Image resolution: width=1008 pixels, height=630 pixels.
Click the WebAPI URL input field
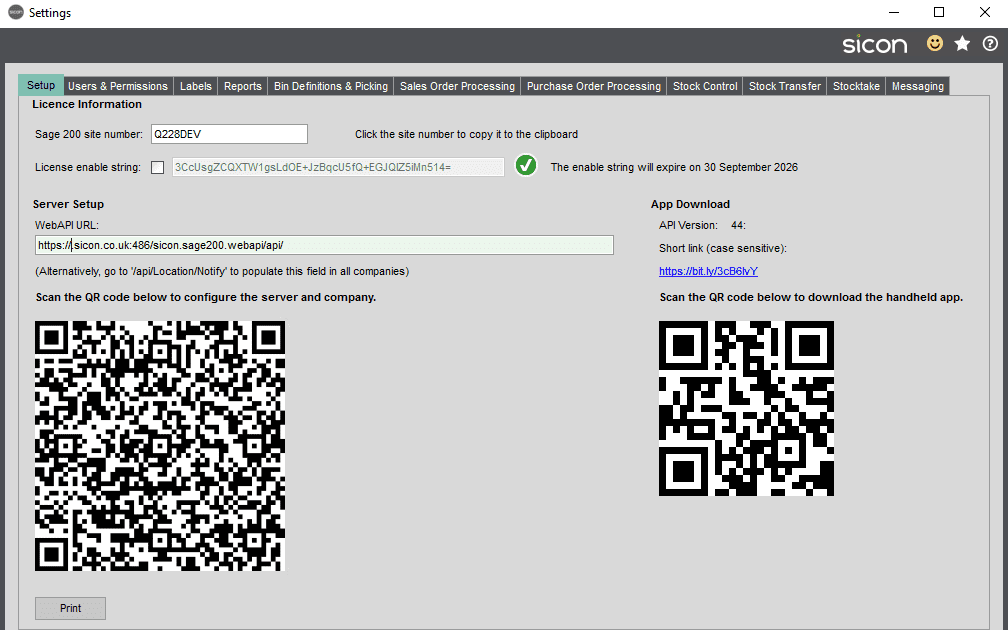coord(324,245)
